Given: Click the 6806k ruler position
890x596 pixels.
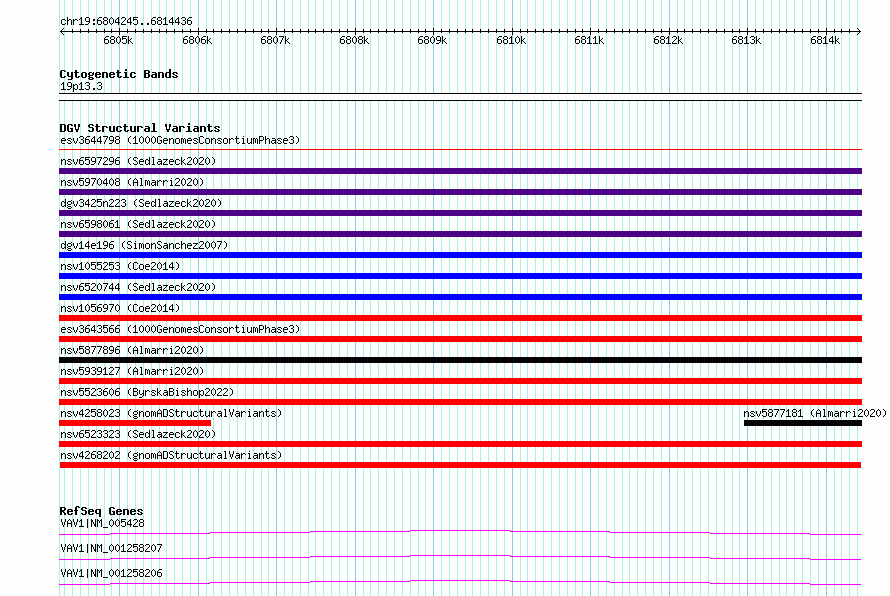Looking at the screenshot, I should (x=197, y=40).
